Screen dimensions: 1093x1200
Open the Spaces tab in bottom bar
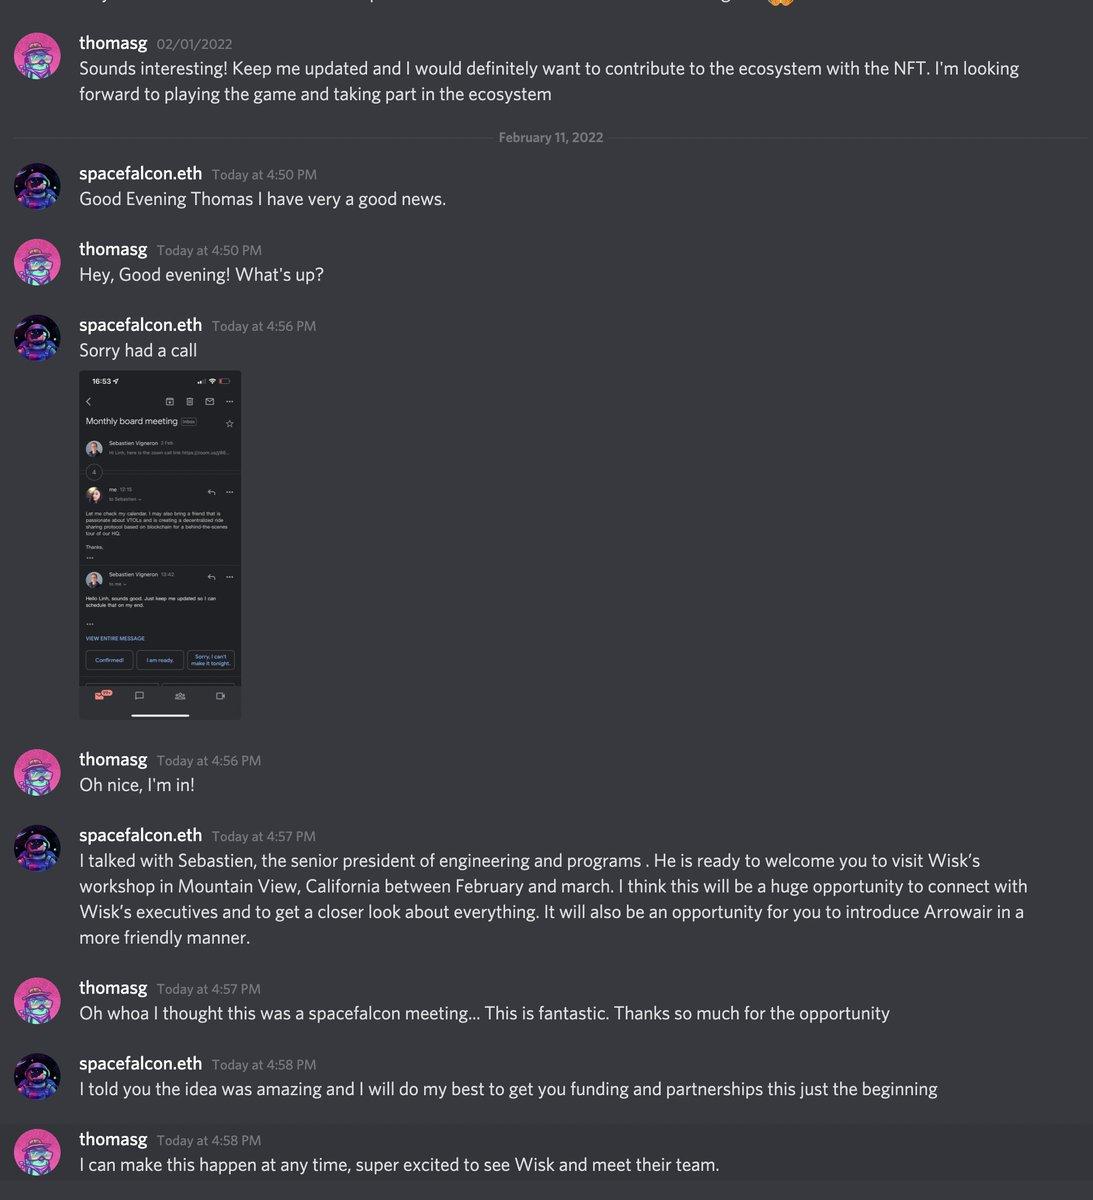click(180, 695)
